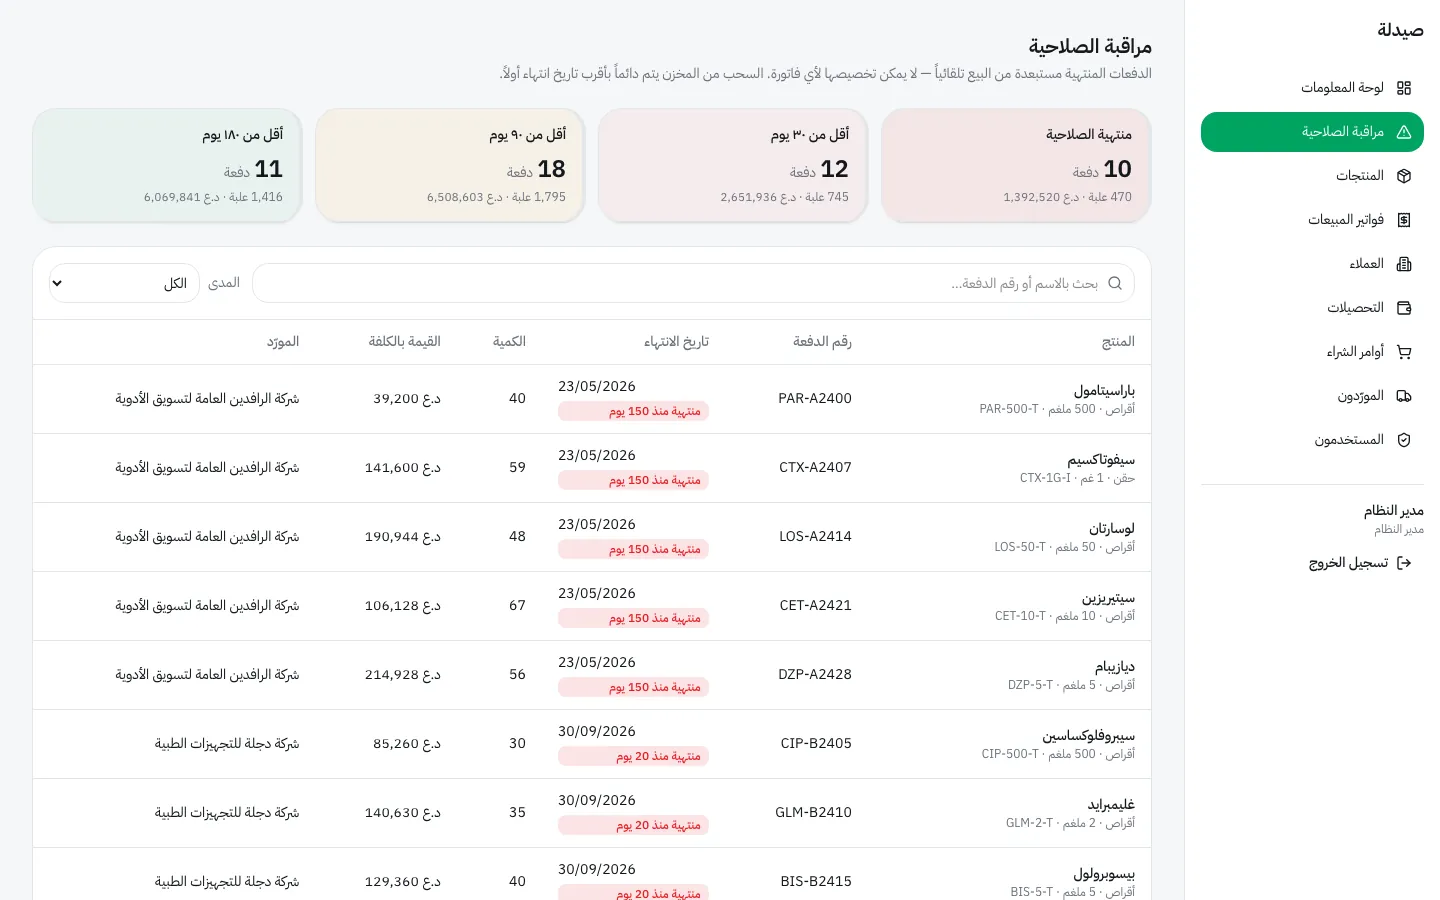The width and height of the screenshot is (1440, 900).
Task: Click supplier name in GLM-B2410 row
Action: pos(227,812)
